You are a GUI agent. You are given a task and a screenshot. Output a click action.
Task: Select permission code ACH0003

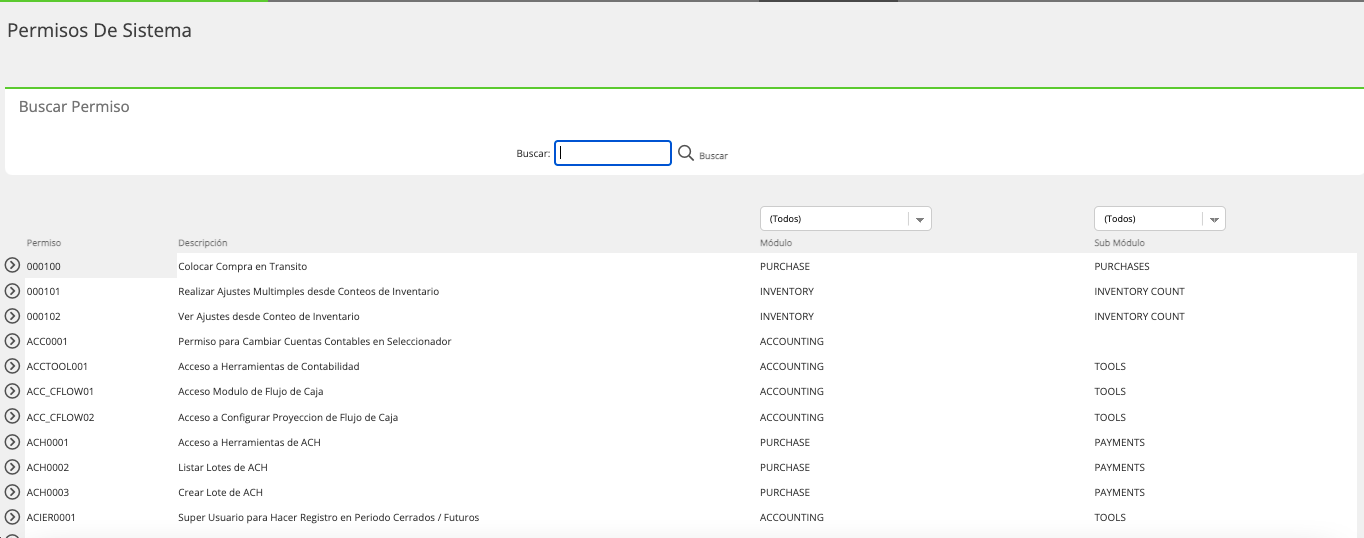click(x=48, y=493)
